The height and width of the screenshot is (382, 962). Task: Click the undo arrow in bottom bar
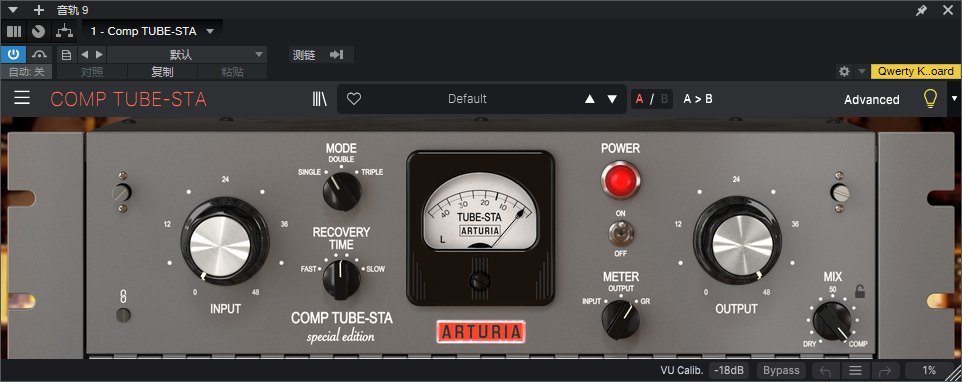[825, 370]
